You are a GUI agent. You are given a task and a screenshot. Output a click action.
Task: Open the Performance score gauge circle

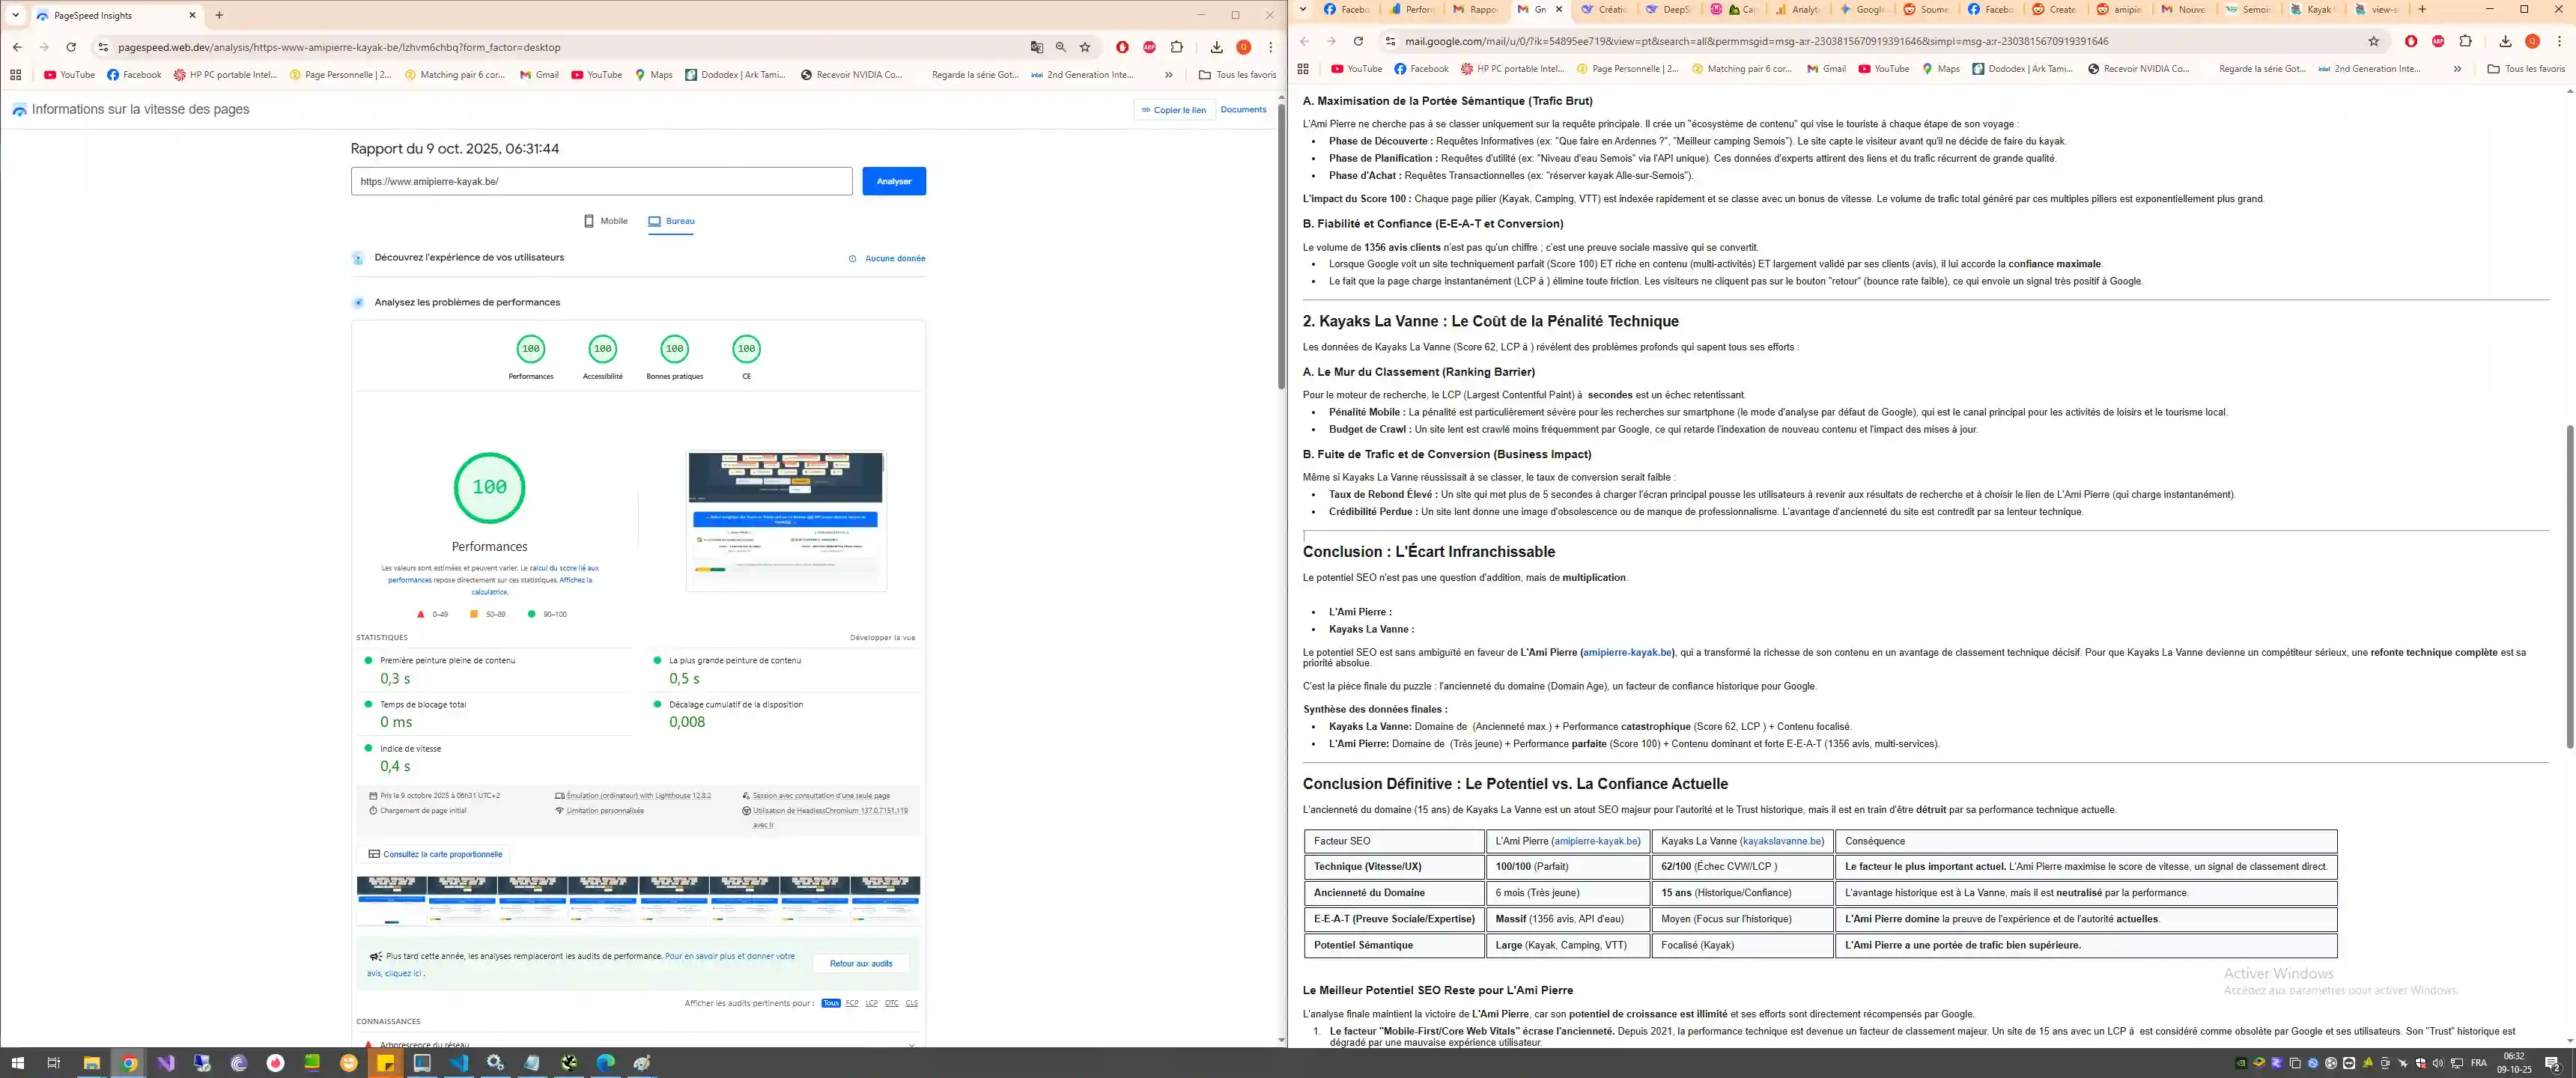point(530,349)
